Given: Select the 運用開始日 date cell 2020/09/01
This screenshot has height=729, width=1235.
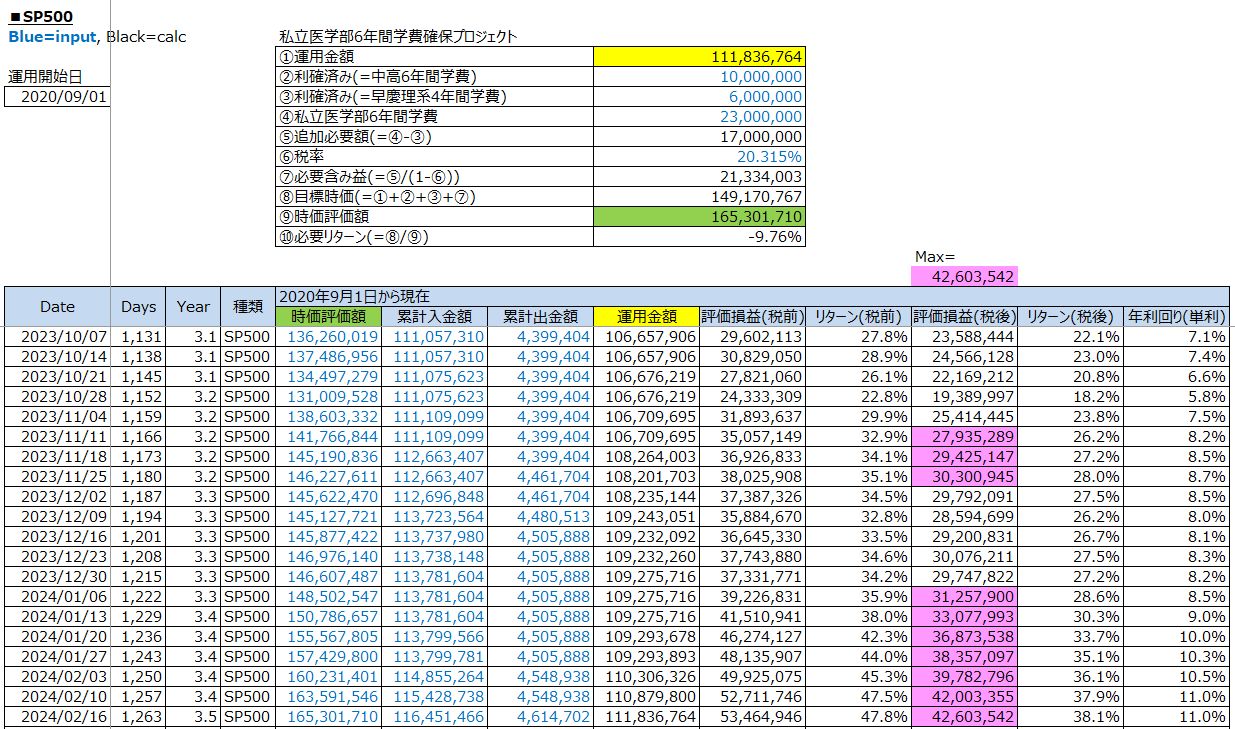Looking at the screenshot, I should click(x=57, y=97).
